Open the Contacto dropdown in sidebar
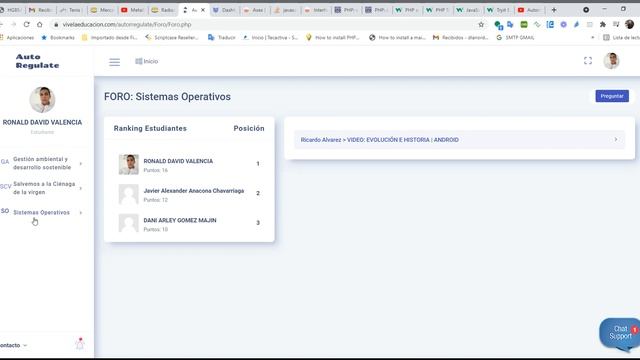Image resolution: width=640 pixels, height=360 pixels. pos(13,345)
